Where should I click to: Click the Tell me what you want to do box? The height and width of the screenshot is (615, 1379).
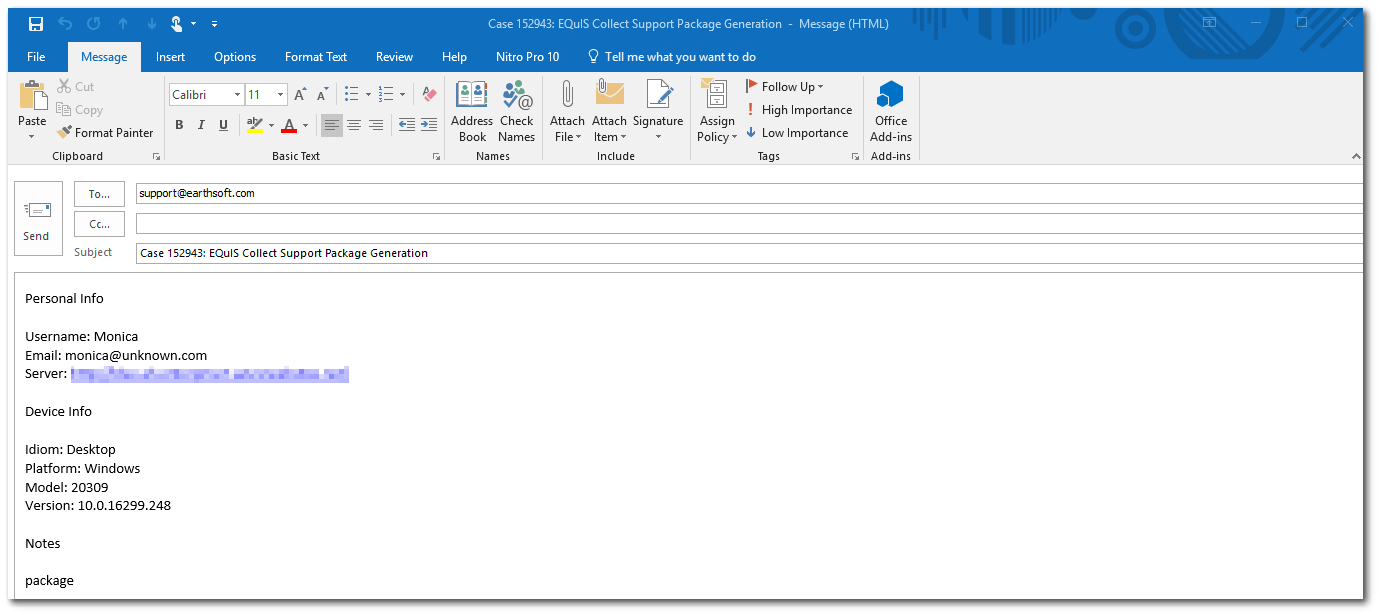click(x=671, y=57)
